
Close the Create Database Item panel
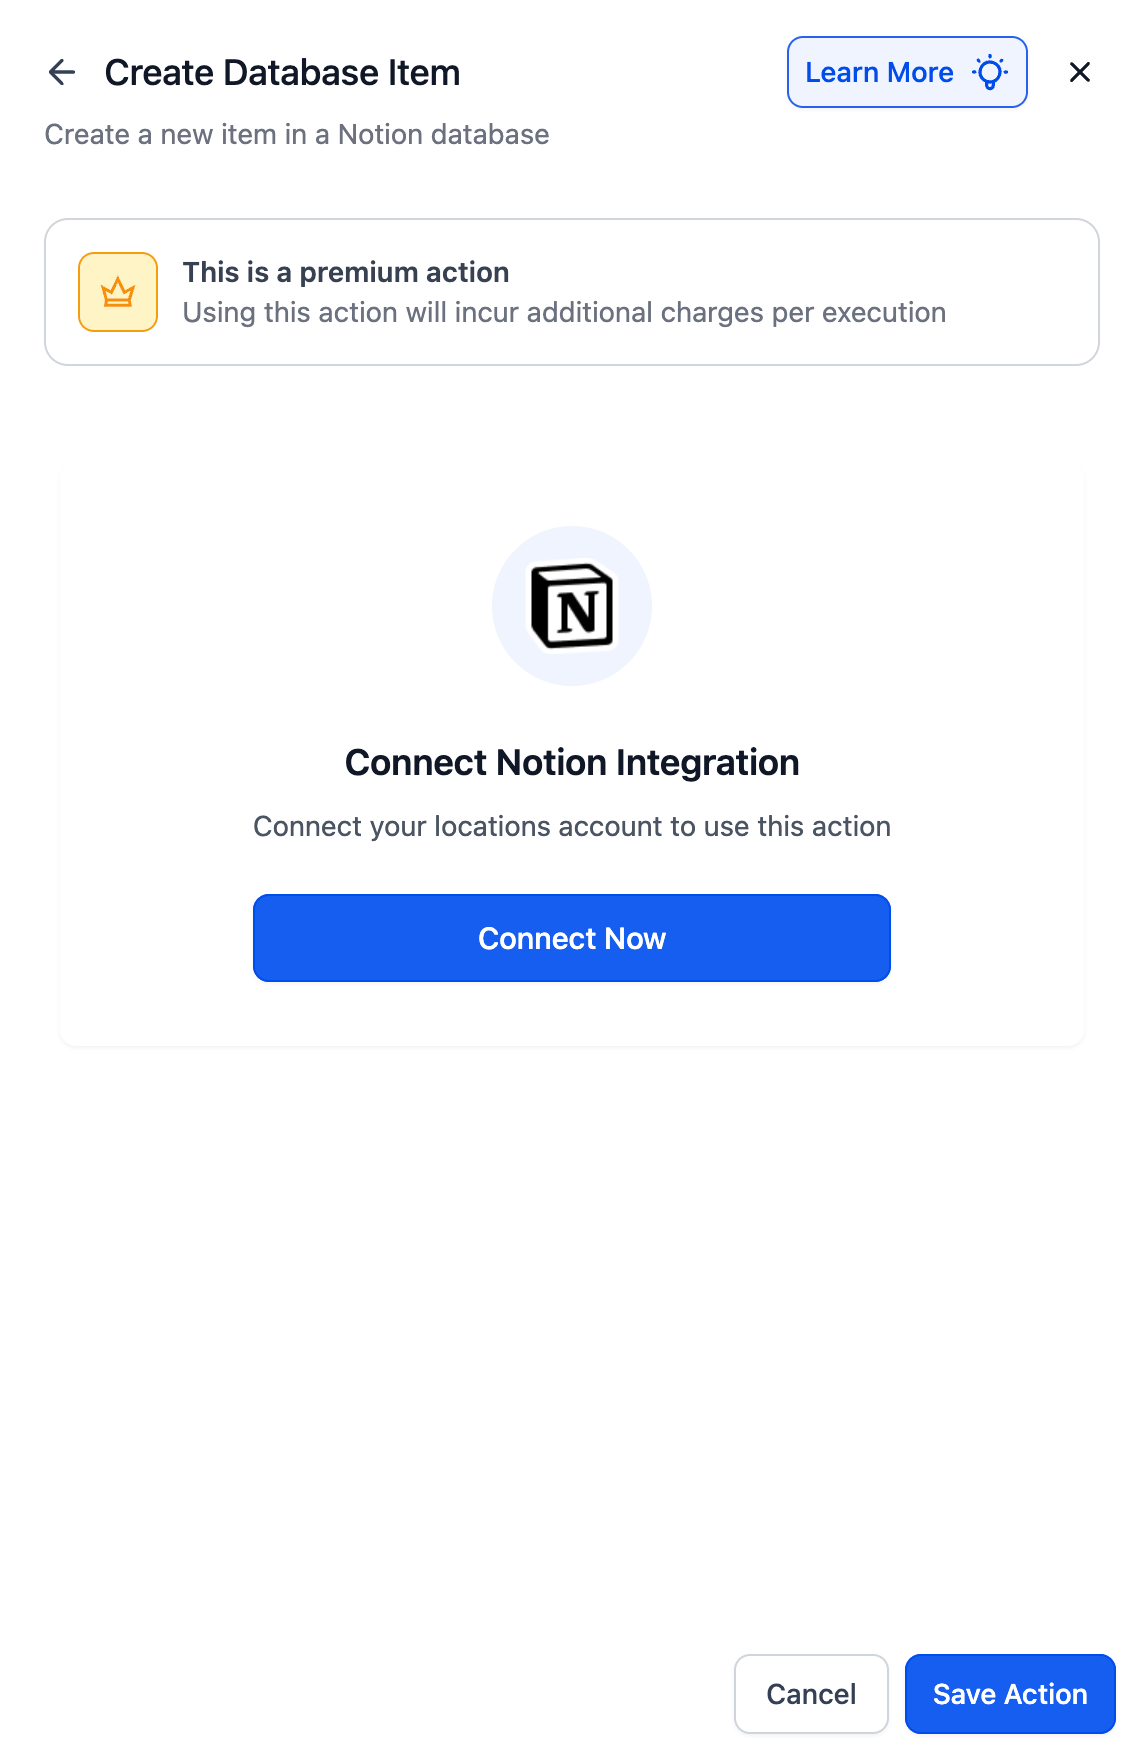click(x=1079, y=72)
